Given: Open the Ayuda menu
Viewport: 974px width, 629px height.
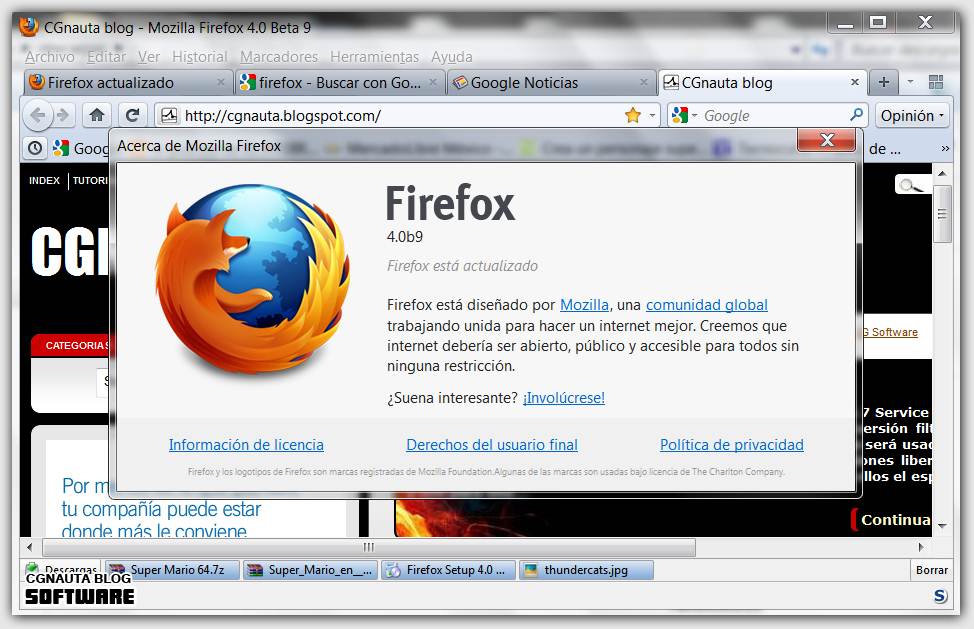Looking at the screenshot, I should click(452, 57).
